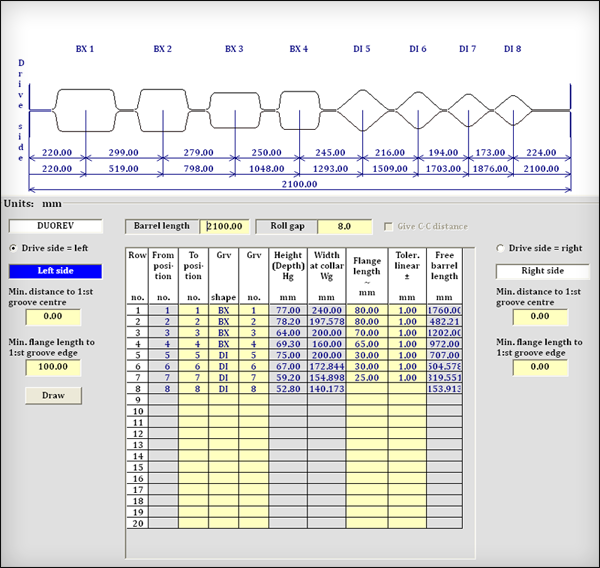Screen dimensions: 600x568
Task: Click the 'Free barrel length' column header
Action: (444, 276)
